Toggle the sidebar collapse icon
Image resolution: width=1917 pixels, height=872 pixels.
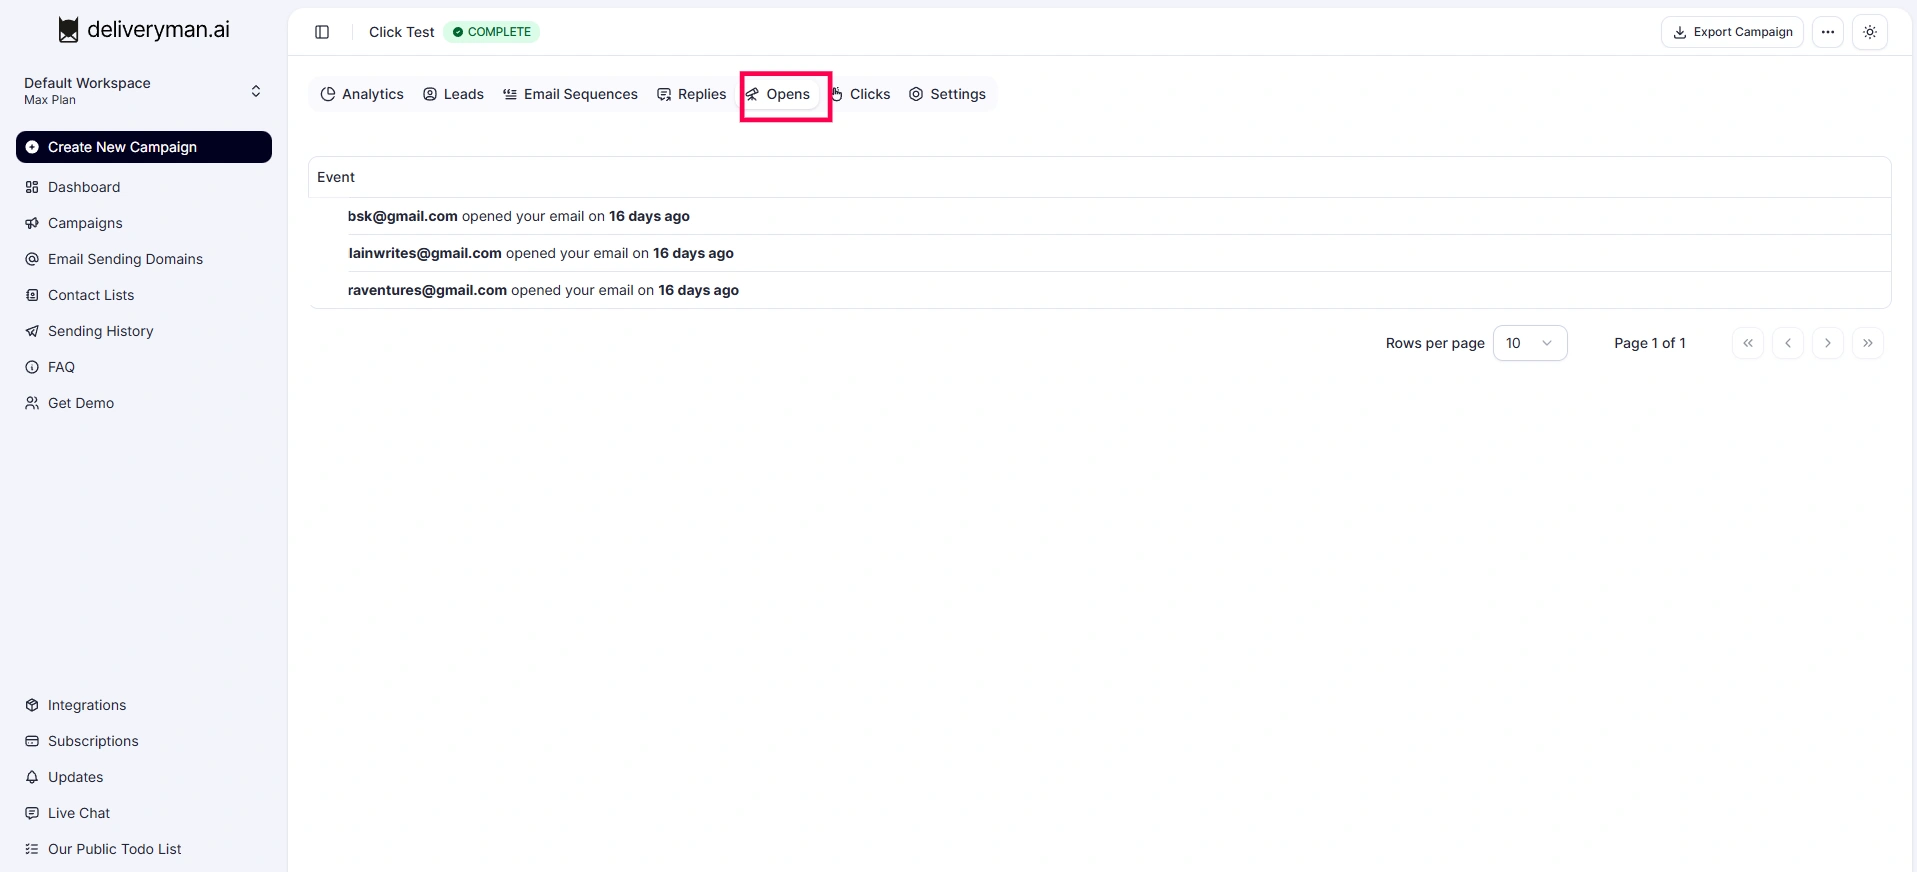click(x=322, y=32)
